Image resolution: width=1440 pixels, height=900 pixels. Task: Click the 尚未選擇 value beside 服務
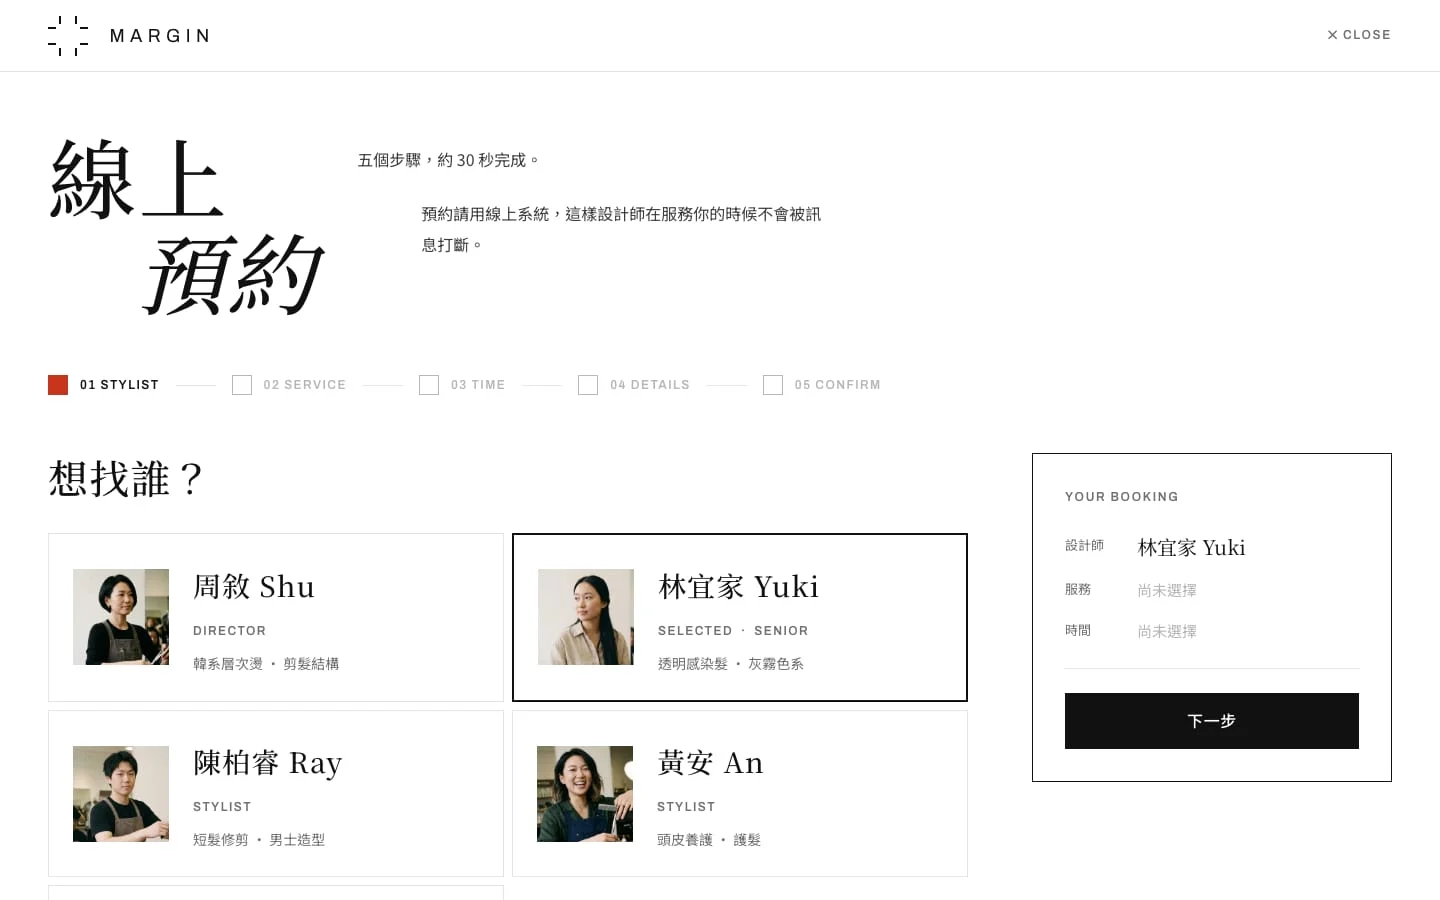click(1167, 590)
